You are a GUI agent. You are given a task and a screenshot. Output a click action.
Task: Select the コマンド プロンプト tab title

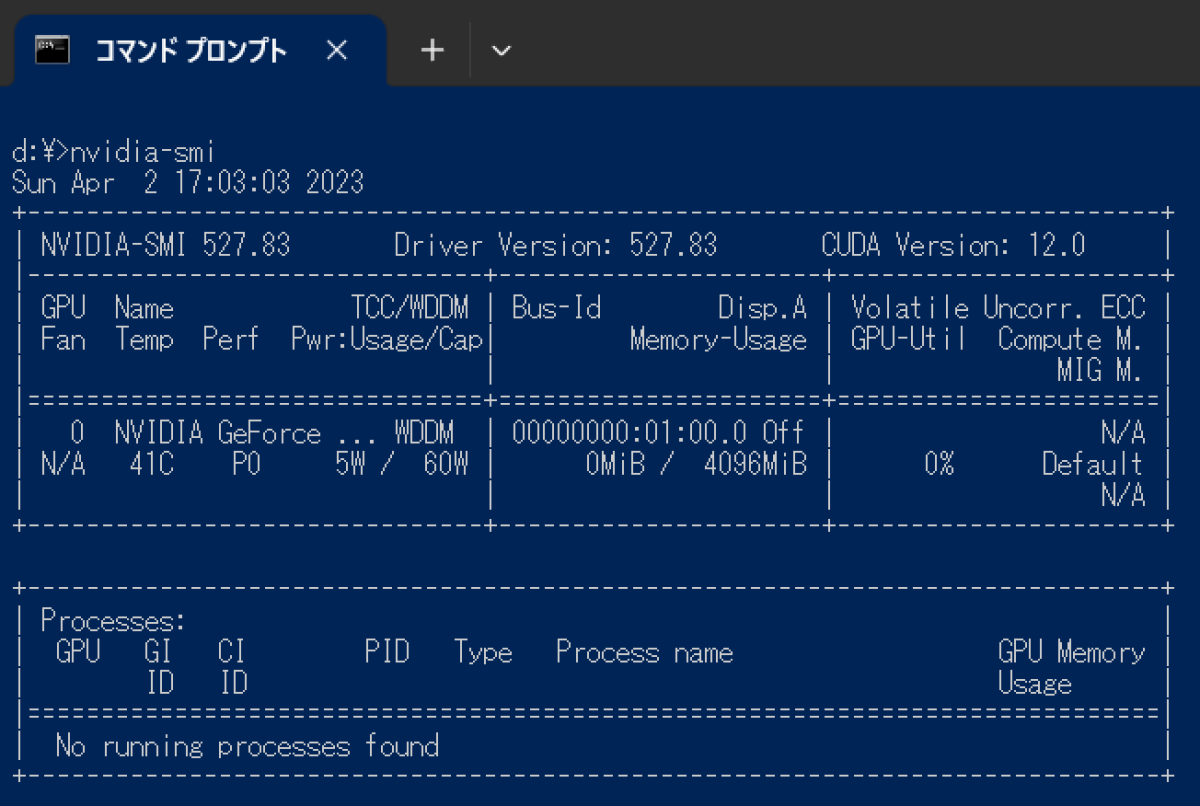[x=190, y=51]
